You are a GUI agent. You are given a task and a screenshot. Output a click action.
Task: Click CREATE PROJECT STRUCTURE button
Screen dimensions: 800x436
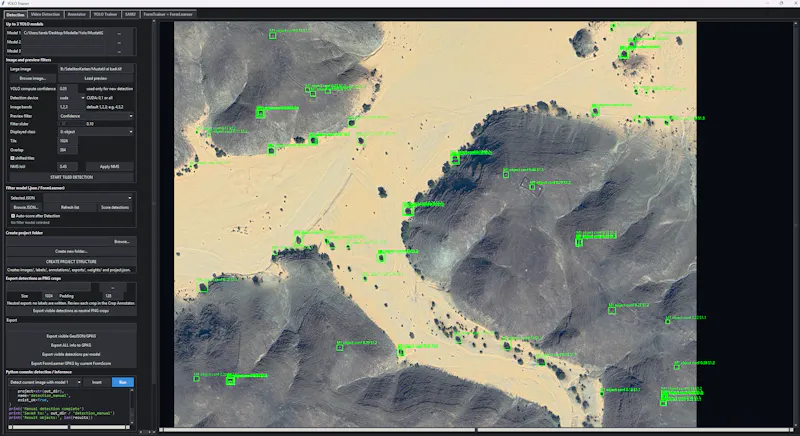pyautogui.click(x=71, y=262)
